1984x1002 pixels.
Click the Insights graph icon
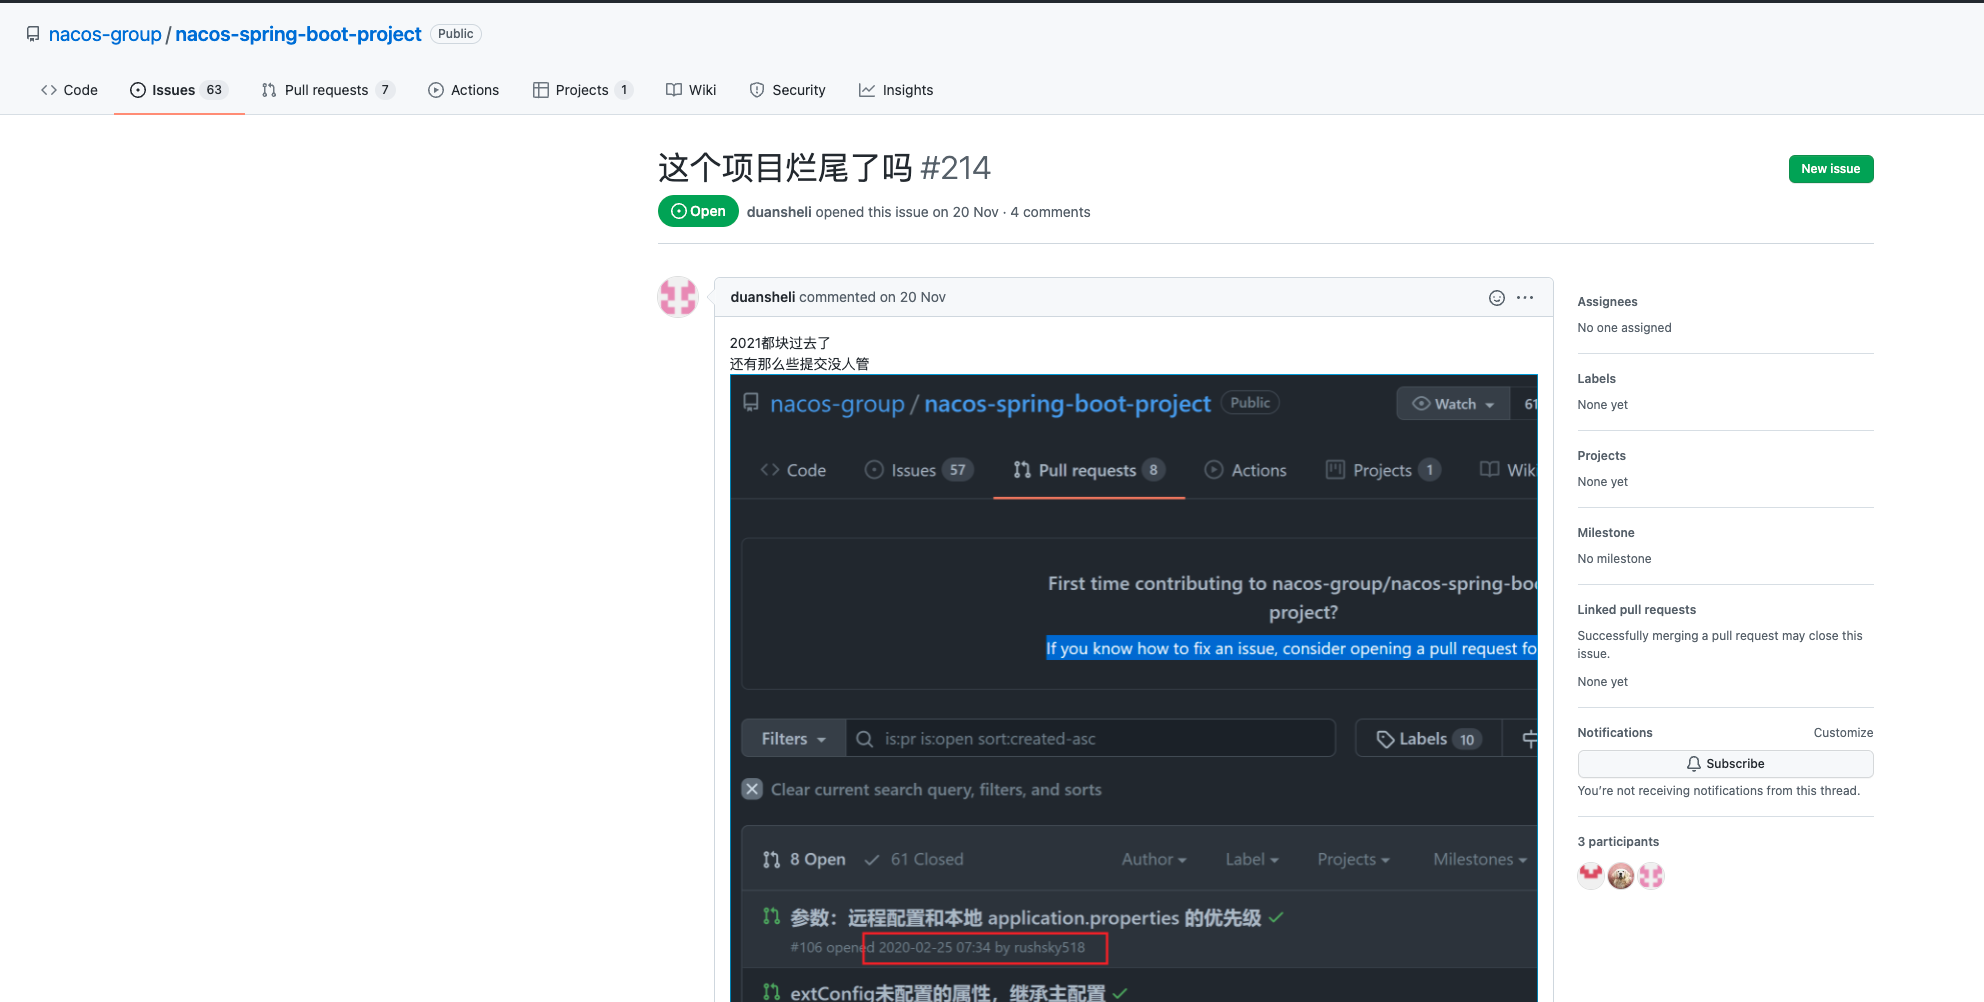866,90
